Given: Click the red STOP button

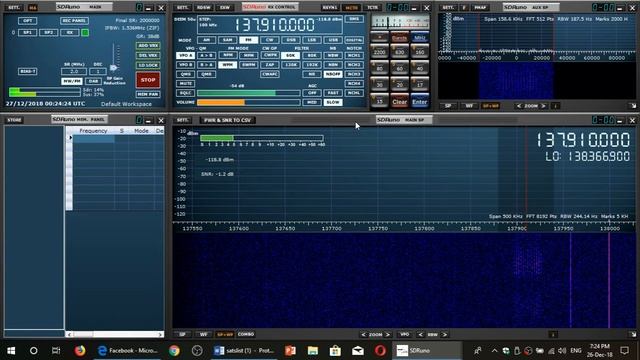Looking at the screenshot, I should (x=148, y=80).
